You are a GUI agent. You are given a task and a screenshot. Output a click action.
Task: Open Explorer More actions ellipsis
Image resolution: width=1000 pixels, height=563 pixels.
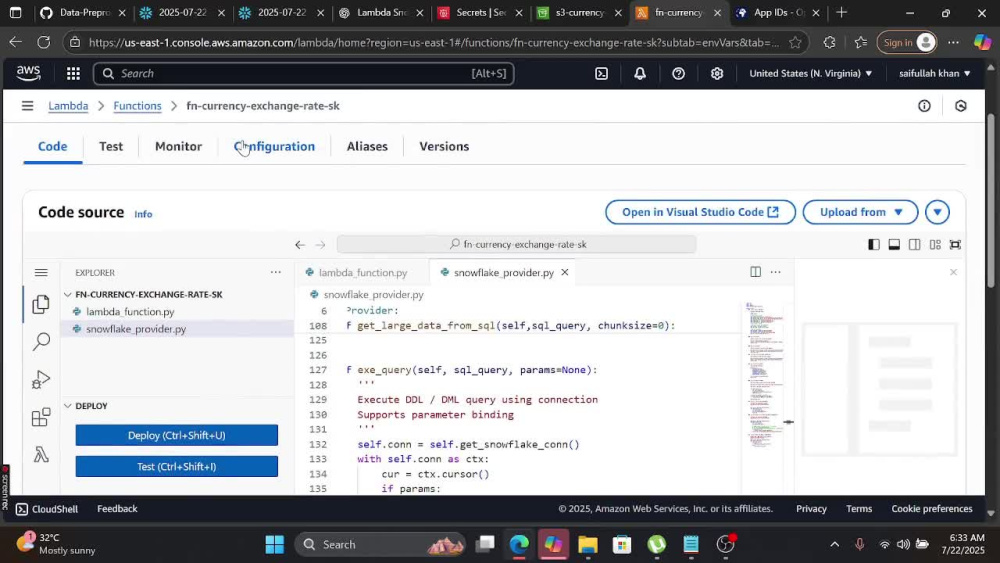point(276,272)
